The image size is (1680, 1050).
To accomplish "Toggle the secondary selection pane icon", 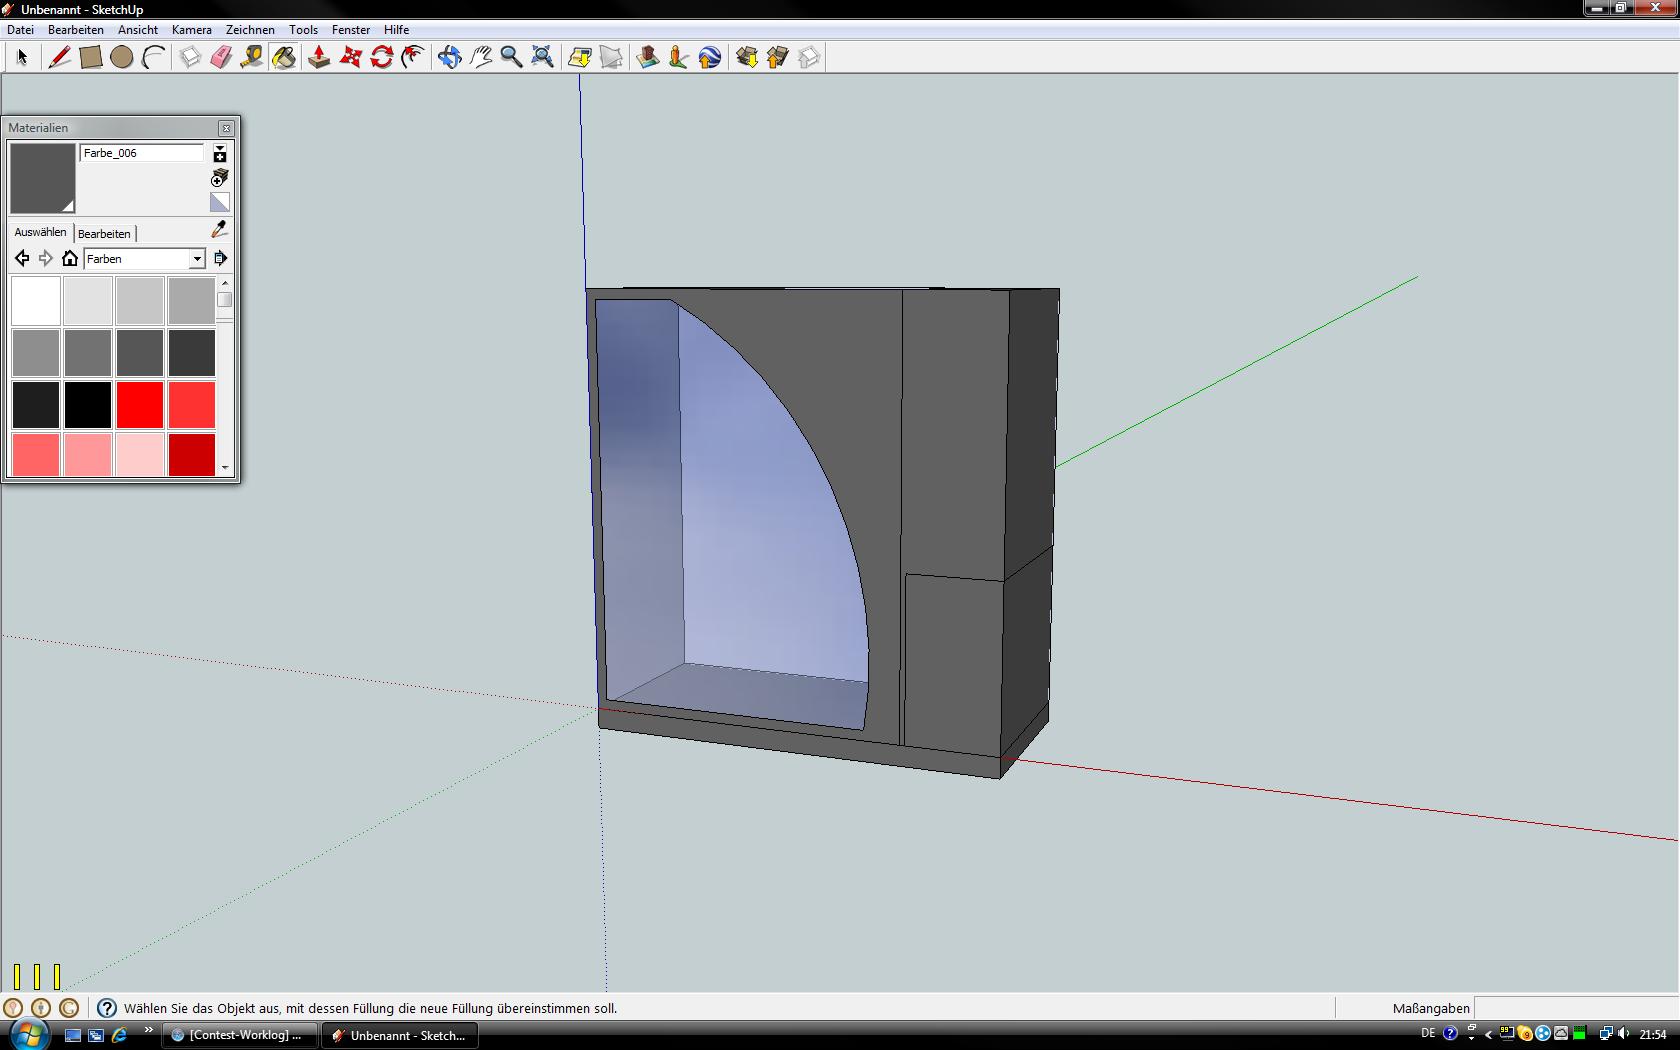I will (220, 154).
